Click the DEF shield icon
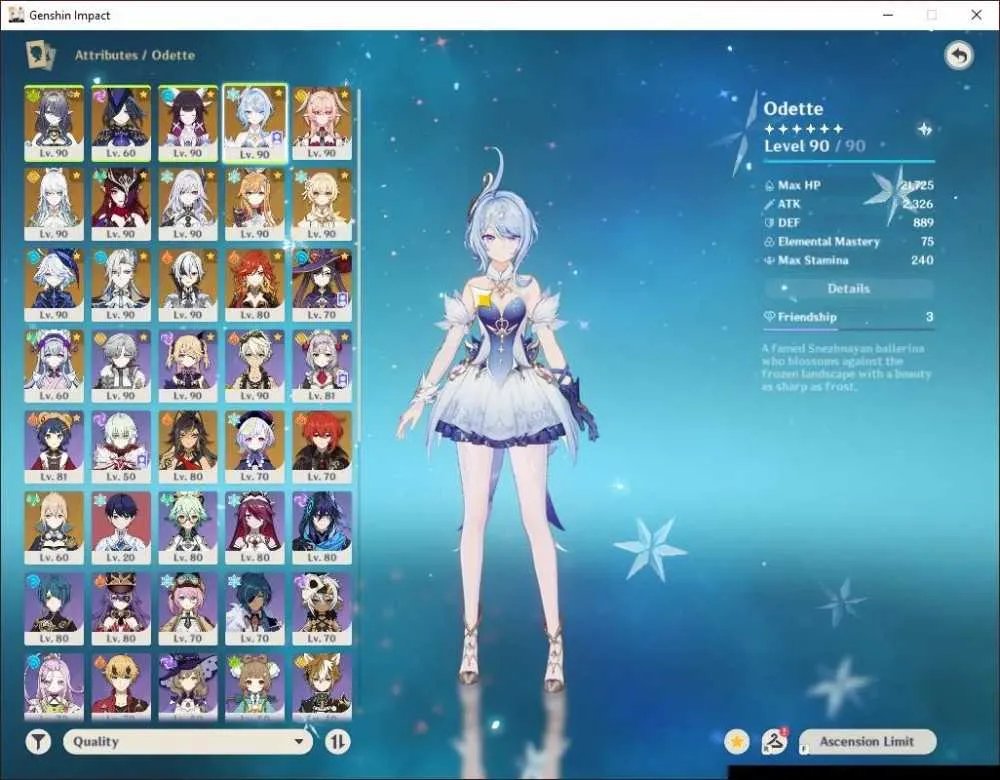1000x780 pixels. (769, 223)
